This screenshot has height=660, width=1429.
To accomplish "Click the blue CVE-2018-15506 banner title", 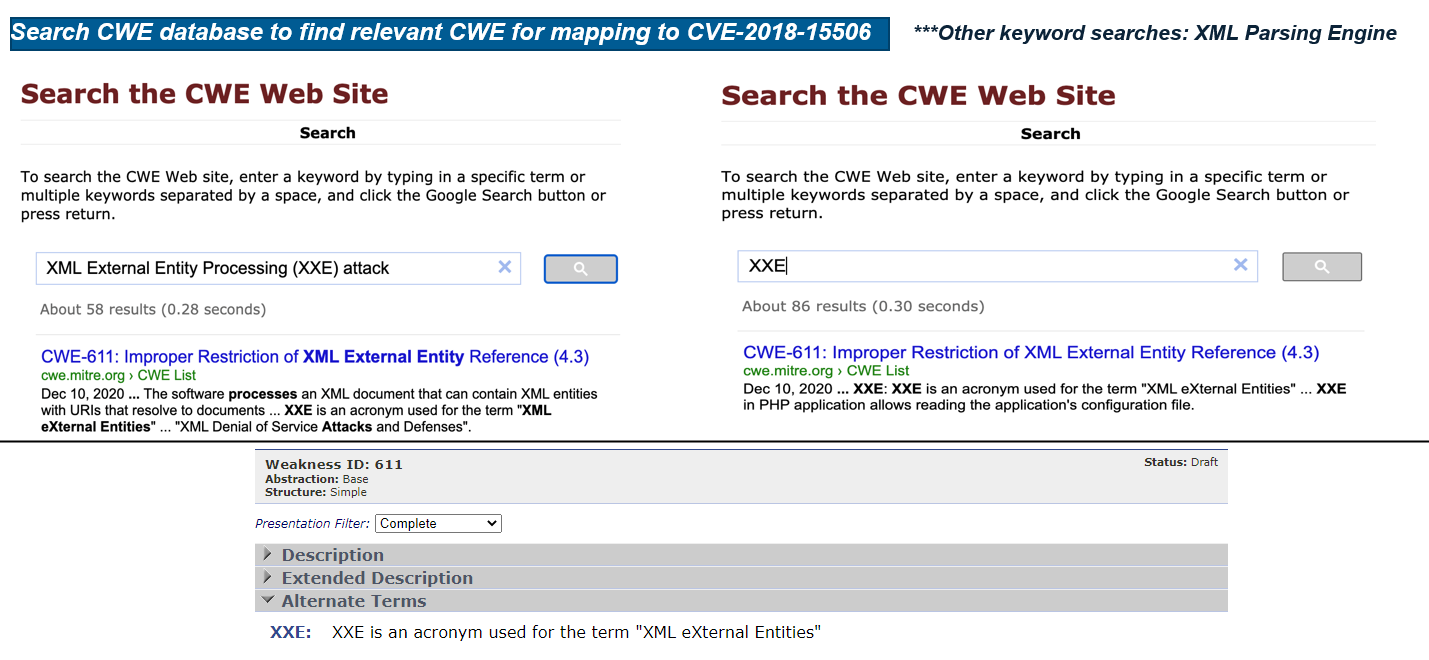I will click(x=449, y=32).
